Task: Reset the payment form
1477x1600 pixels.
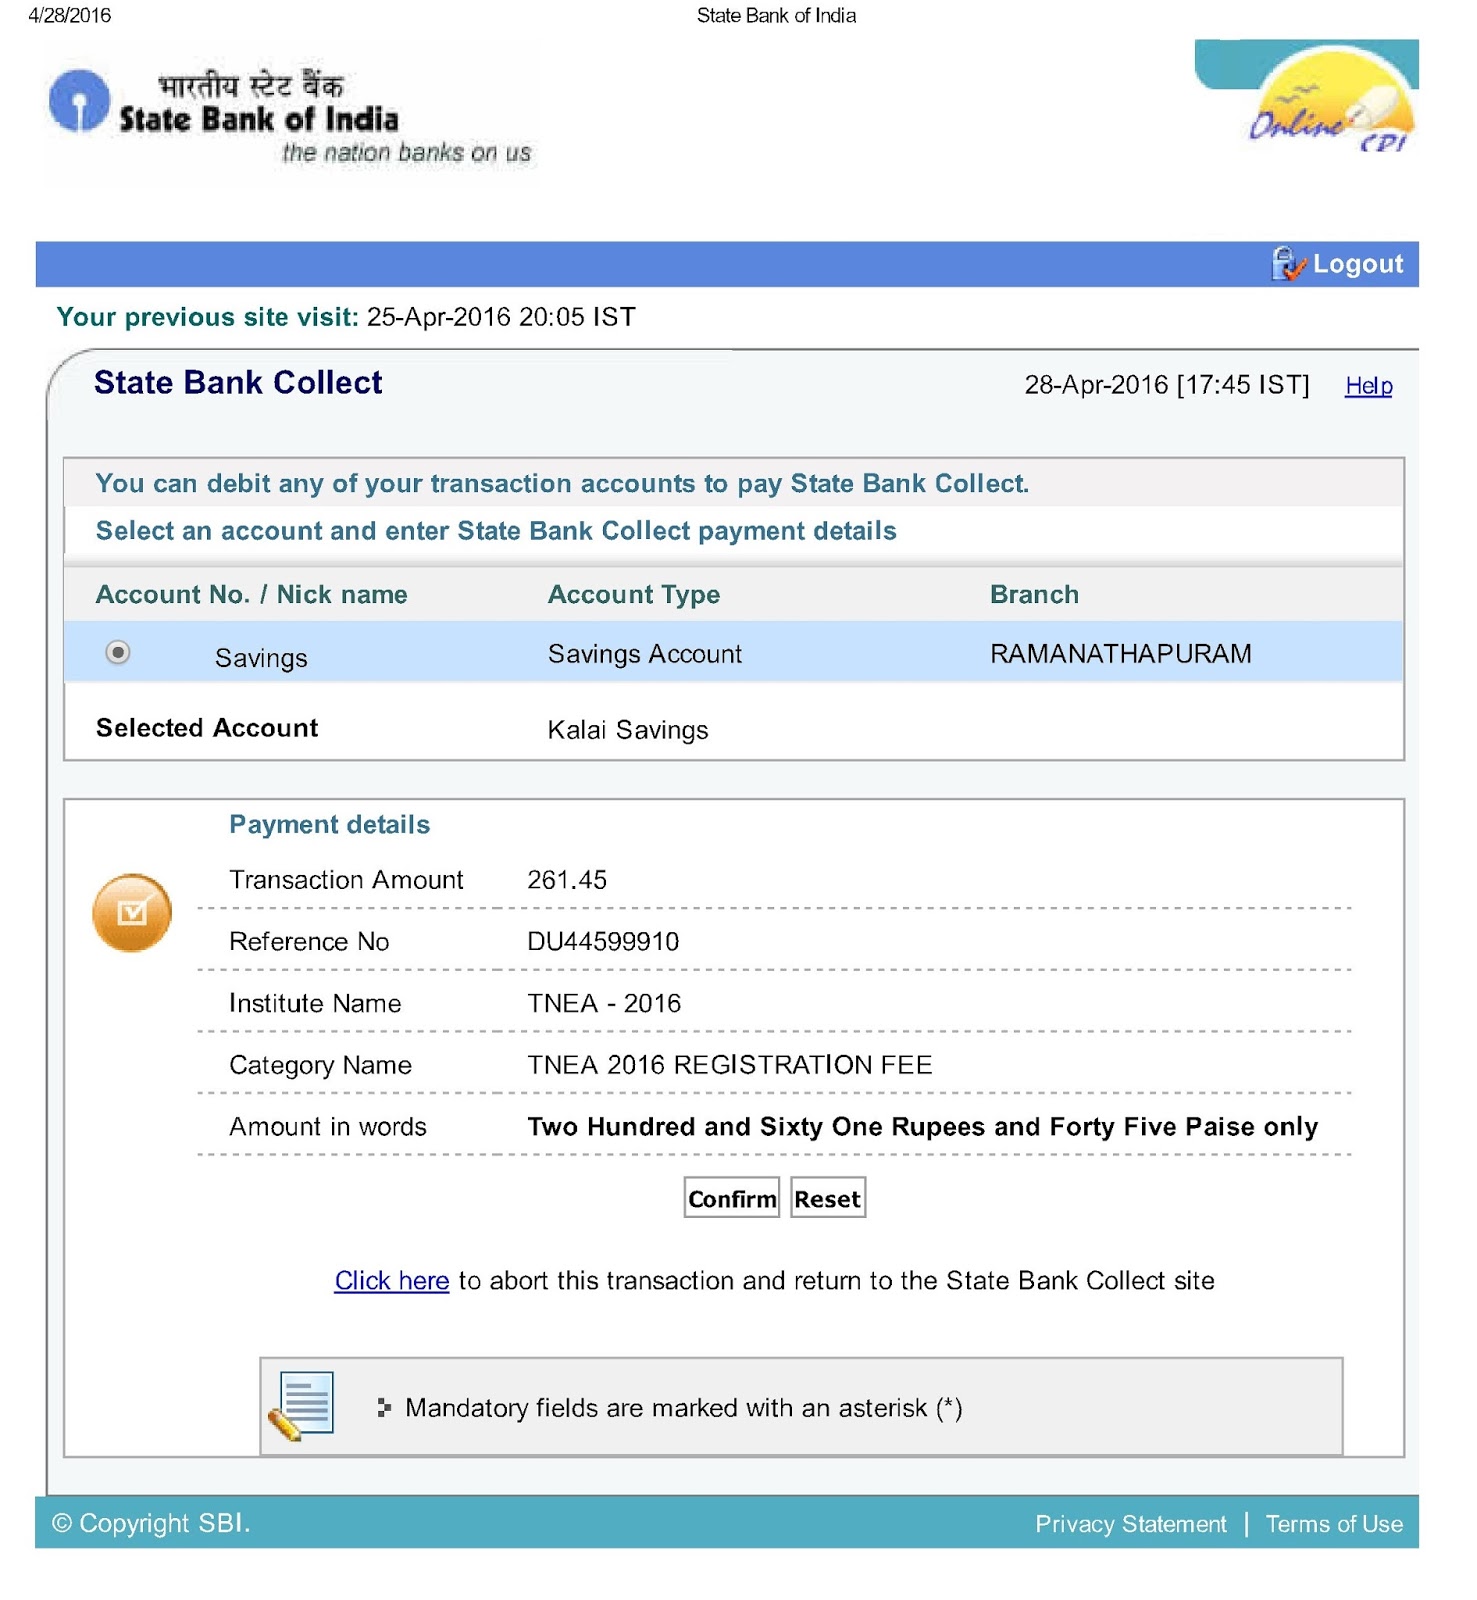Action: click(x=828, y=1198)
